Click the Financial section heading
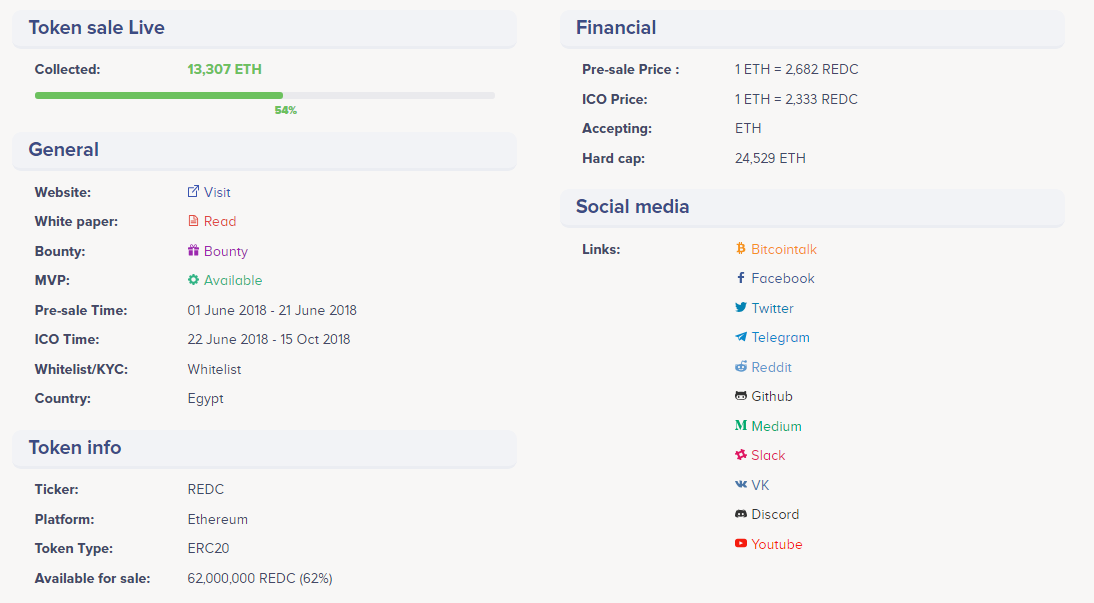 click(616, 27)
